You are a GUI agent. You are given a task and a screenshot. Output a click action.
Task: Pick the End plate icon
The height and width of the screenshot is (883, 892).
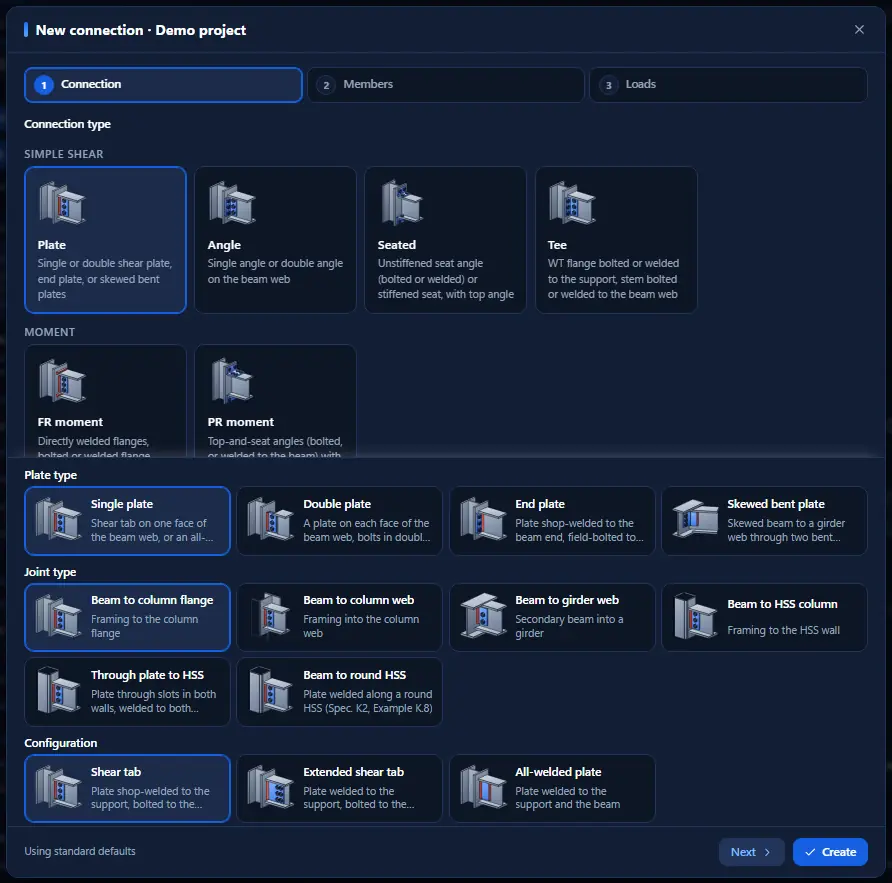(x=483, y=519)
